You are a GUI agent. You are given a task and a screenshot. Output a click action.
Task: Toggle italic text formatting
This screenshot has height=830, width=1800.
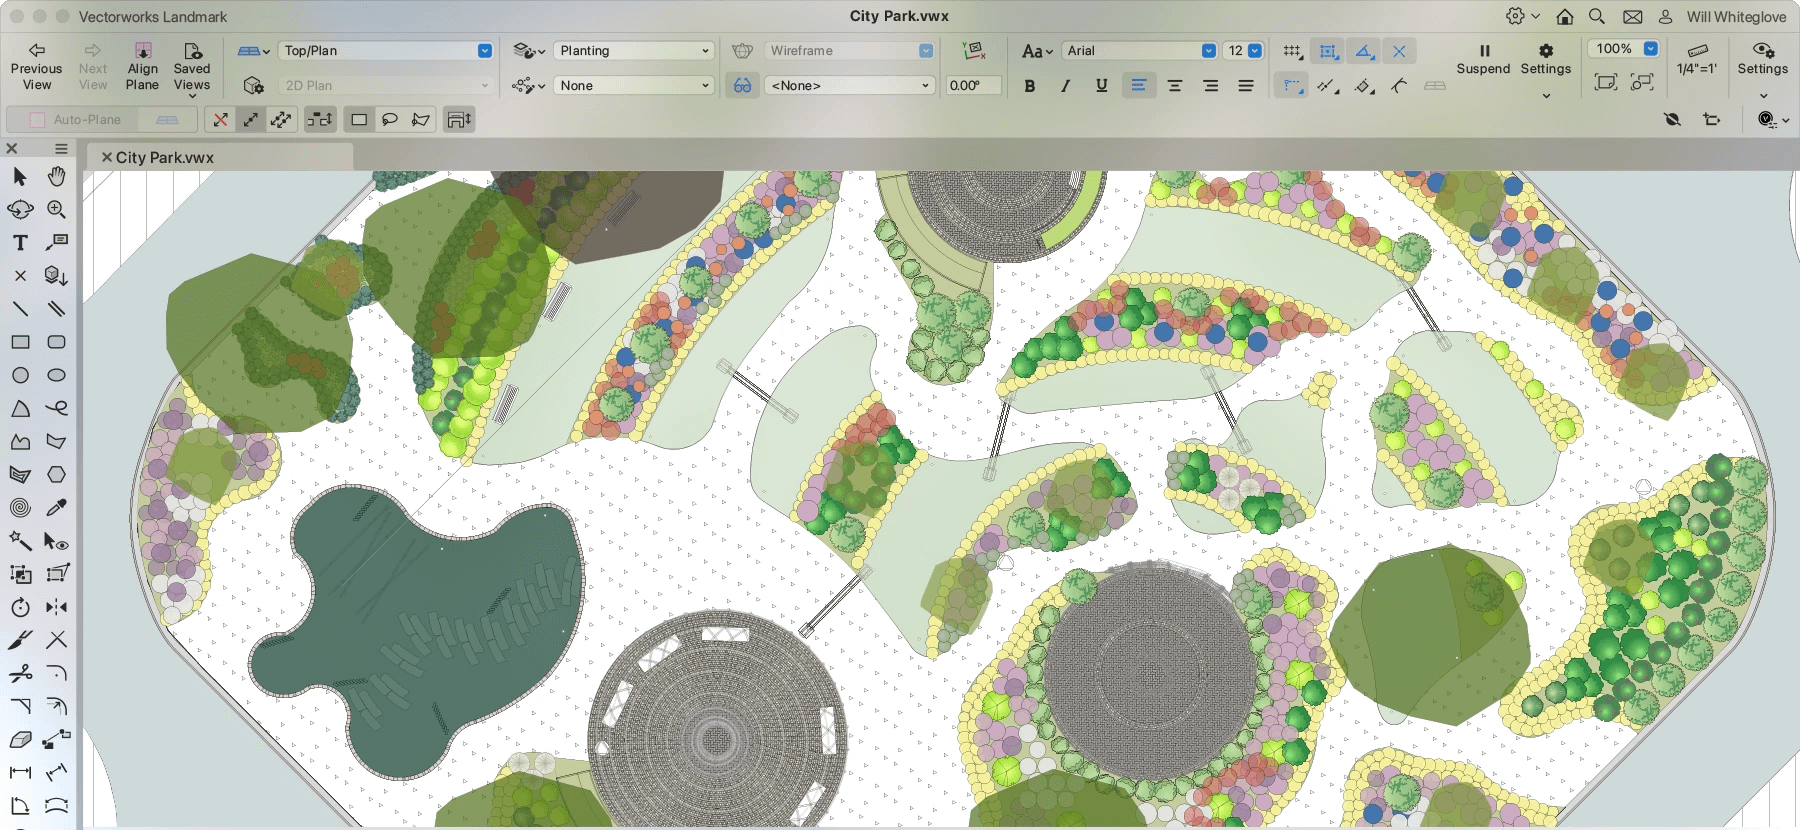coord(1065,86)
